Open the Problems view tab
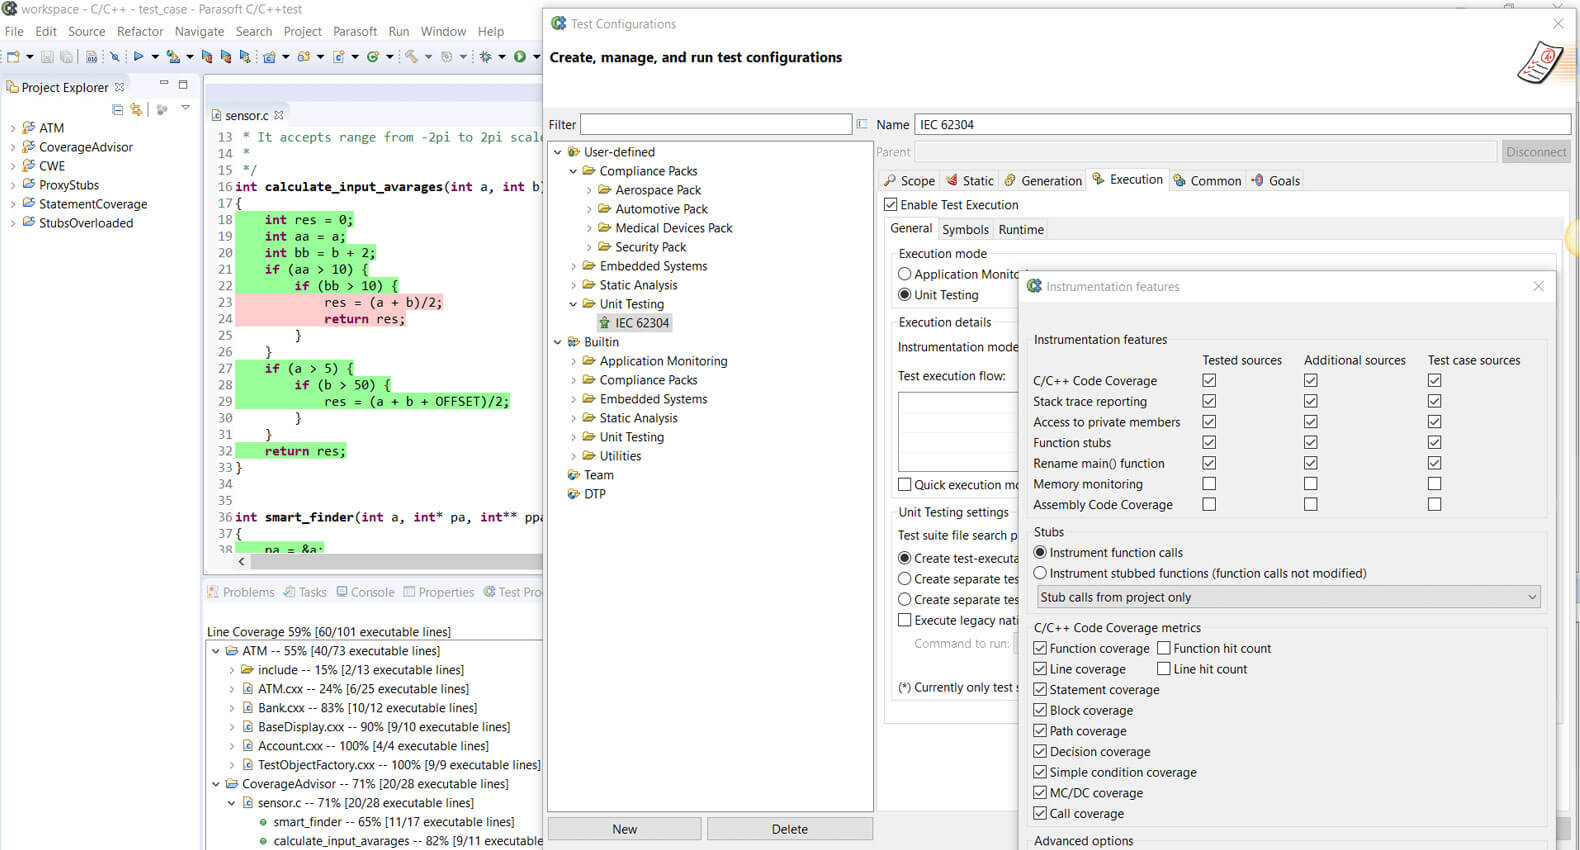Viewport: 1580px width, 850px height. click(x=240, y=592)
